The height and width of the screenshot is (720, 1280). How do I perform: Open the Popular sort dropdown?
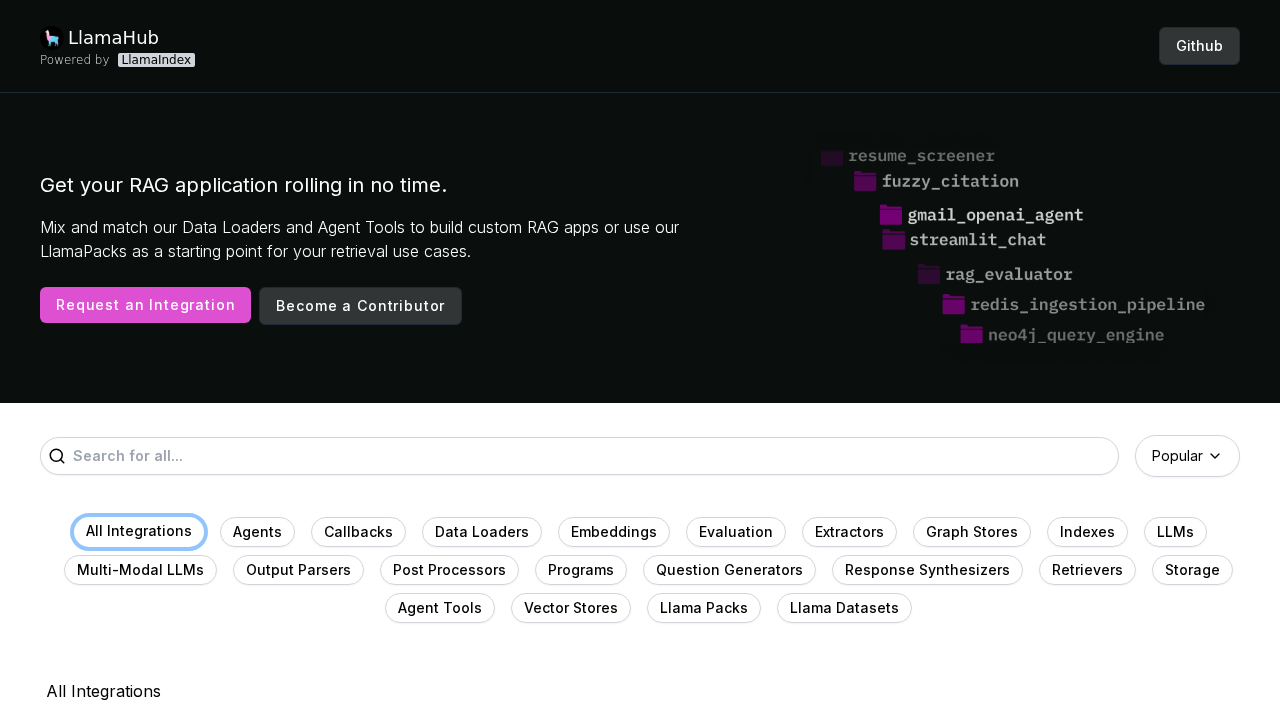pos(1187,456)
